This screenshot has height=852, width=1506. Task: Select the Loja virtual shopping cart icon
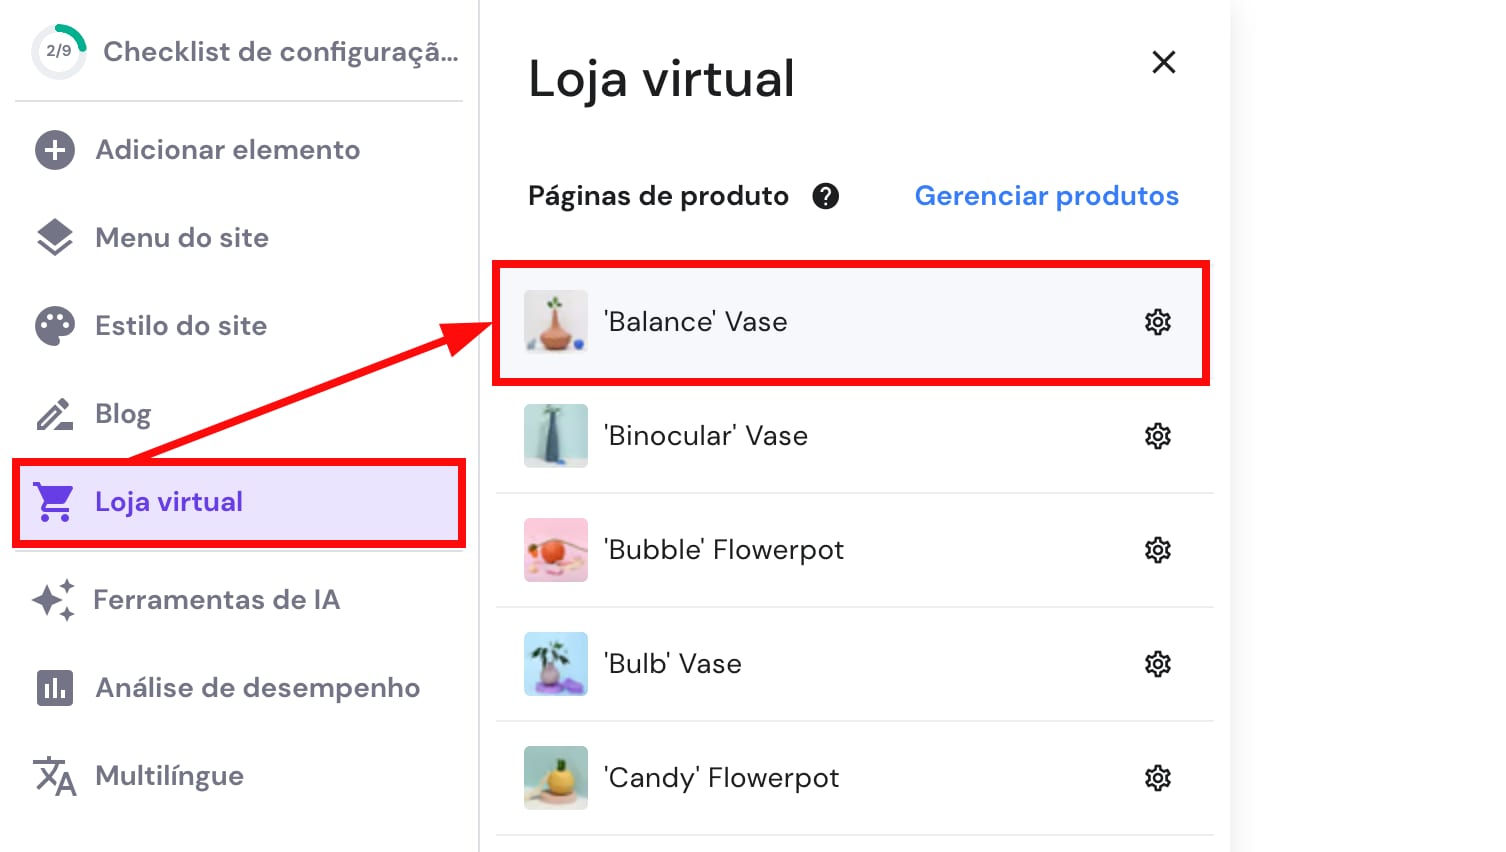click(53, 501)
